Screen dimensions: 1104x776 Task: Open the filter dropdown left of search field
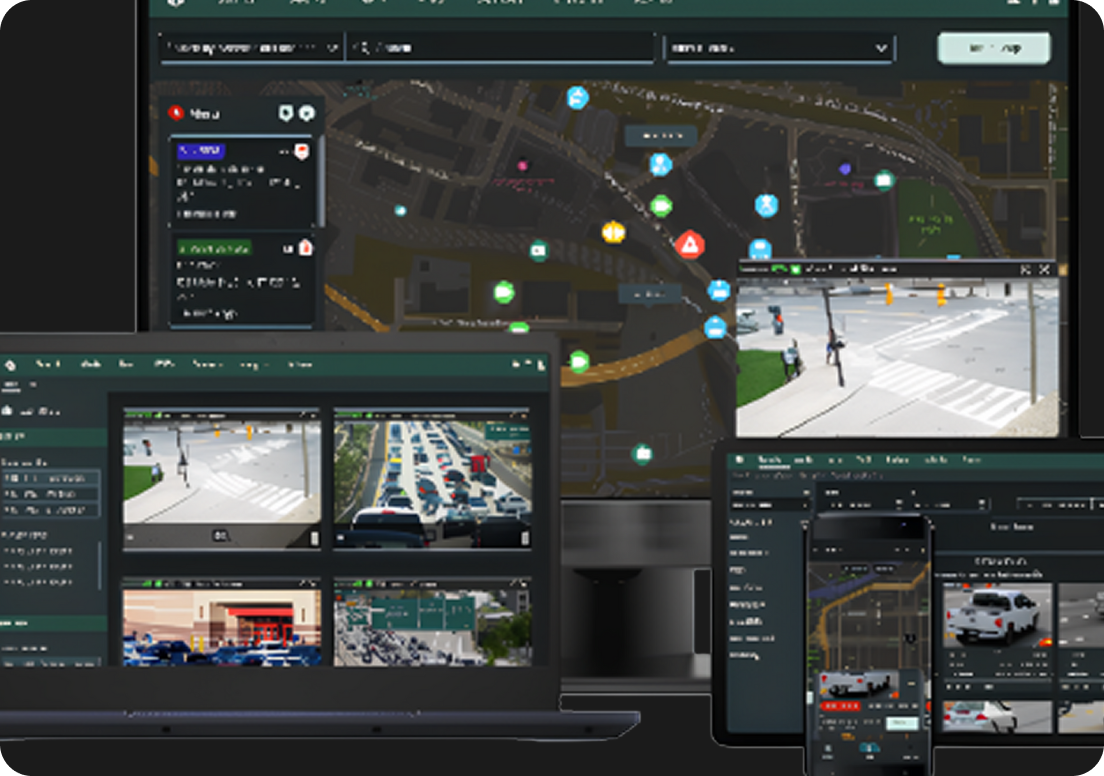click(x=251, y=47)
